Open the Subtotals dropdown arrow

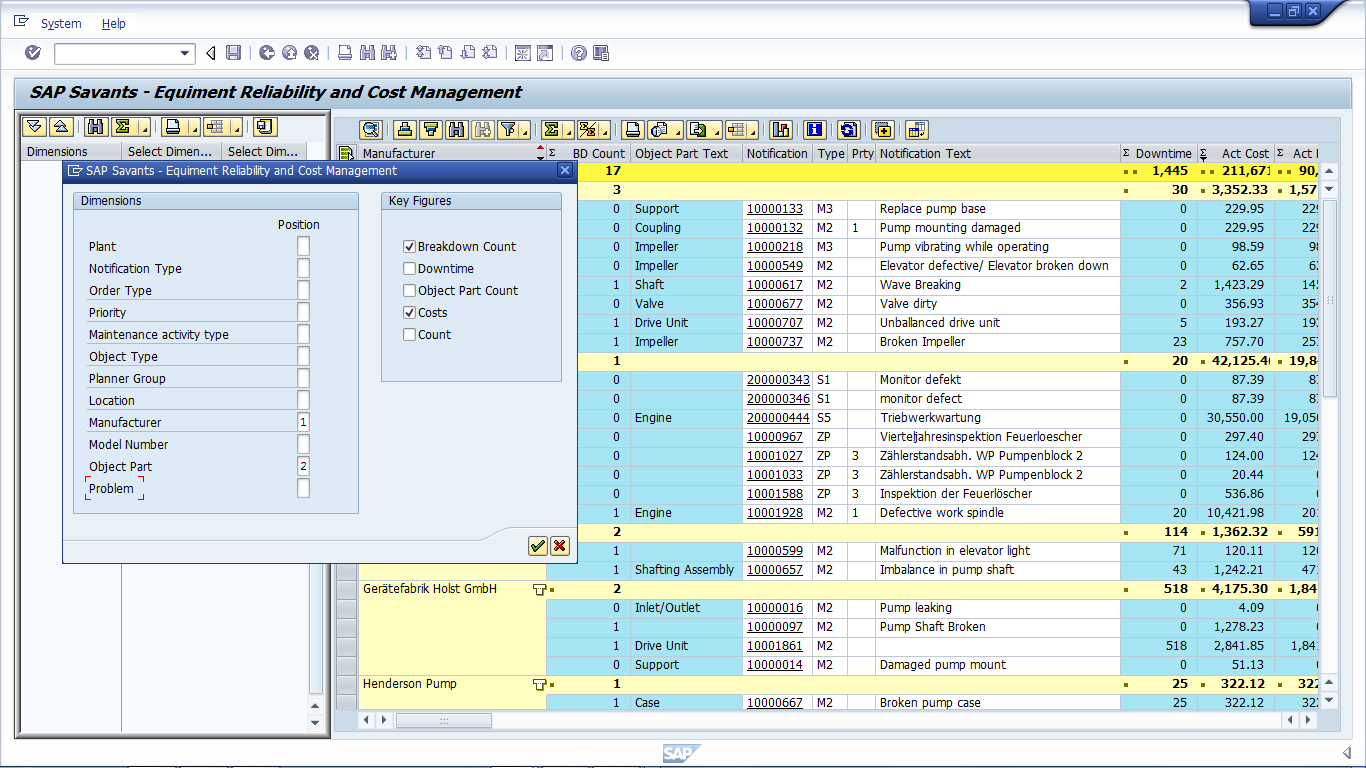(x=605, y=129)
